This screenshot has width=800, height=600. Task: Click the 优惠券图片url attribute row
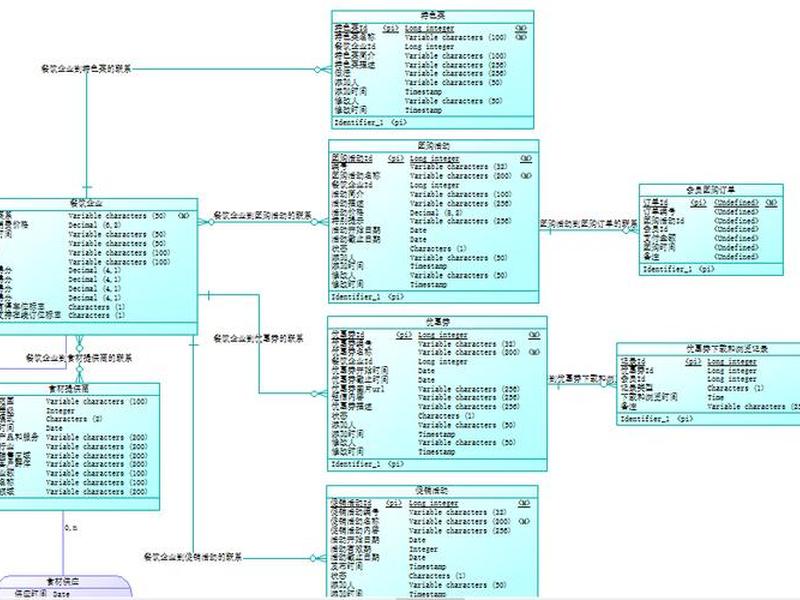425,389
